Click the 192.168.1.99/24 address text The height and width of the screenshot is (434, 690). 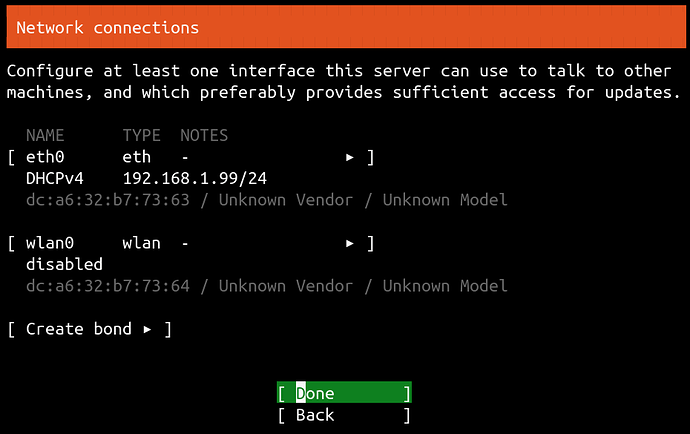click(195, 179)
